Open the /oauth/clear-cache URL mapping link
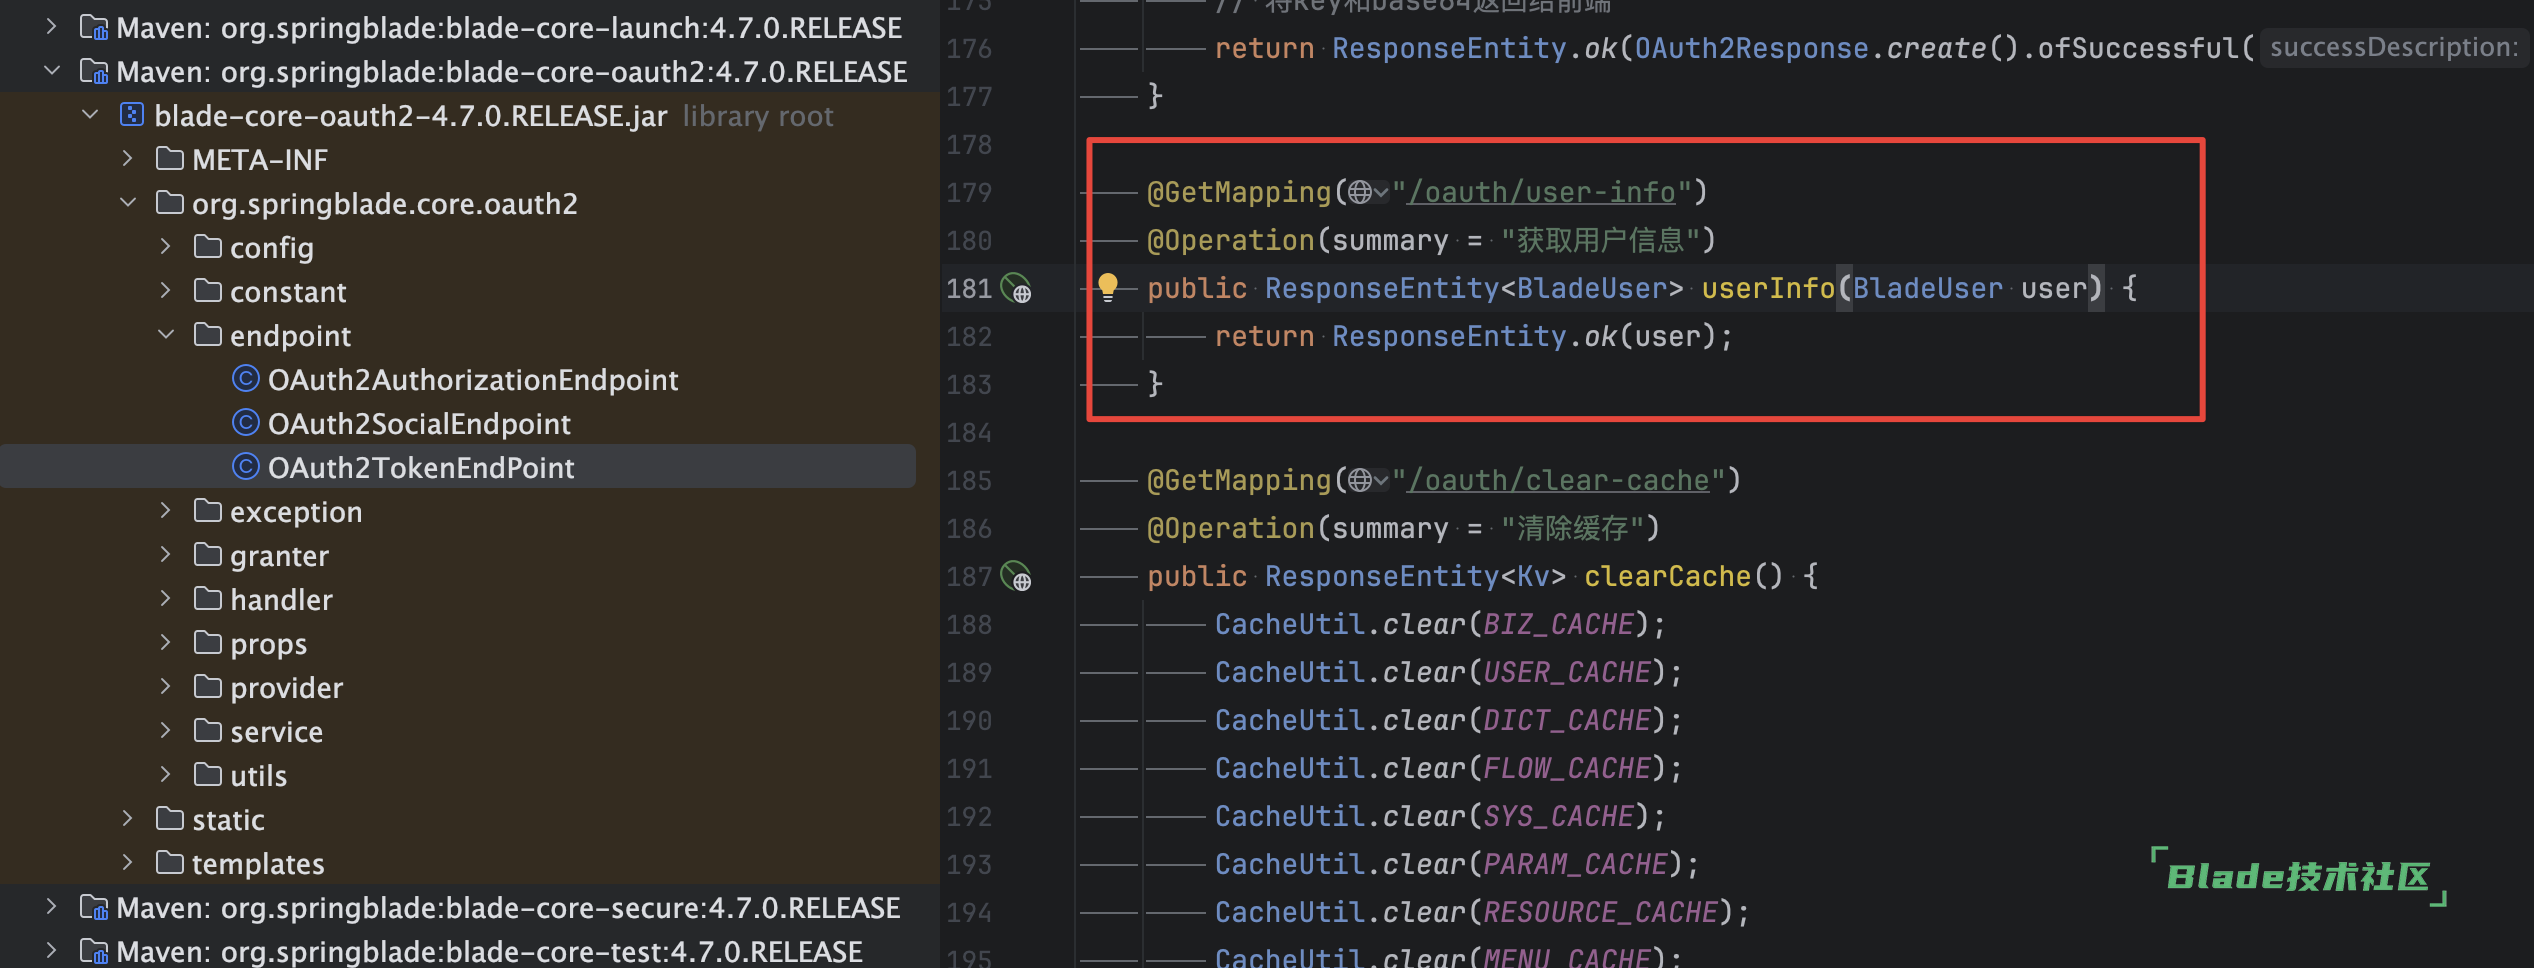The height and width of the screenshot is (968, 2534). (1558, 480)
